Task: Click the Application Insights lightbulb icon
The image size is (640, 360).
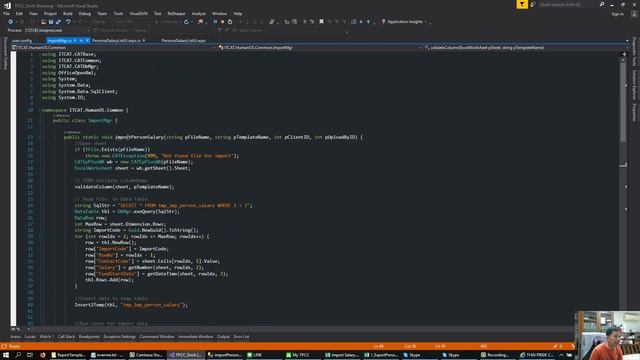Action: pyautogui.click(x=383, y=22)
